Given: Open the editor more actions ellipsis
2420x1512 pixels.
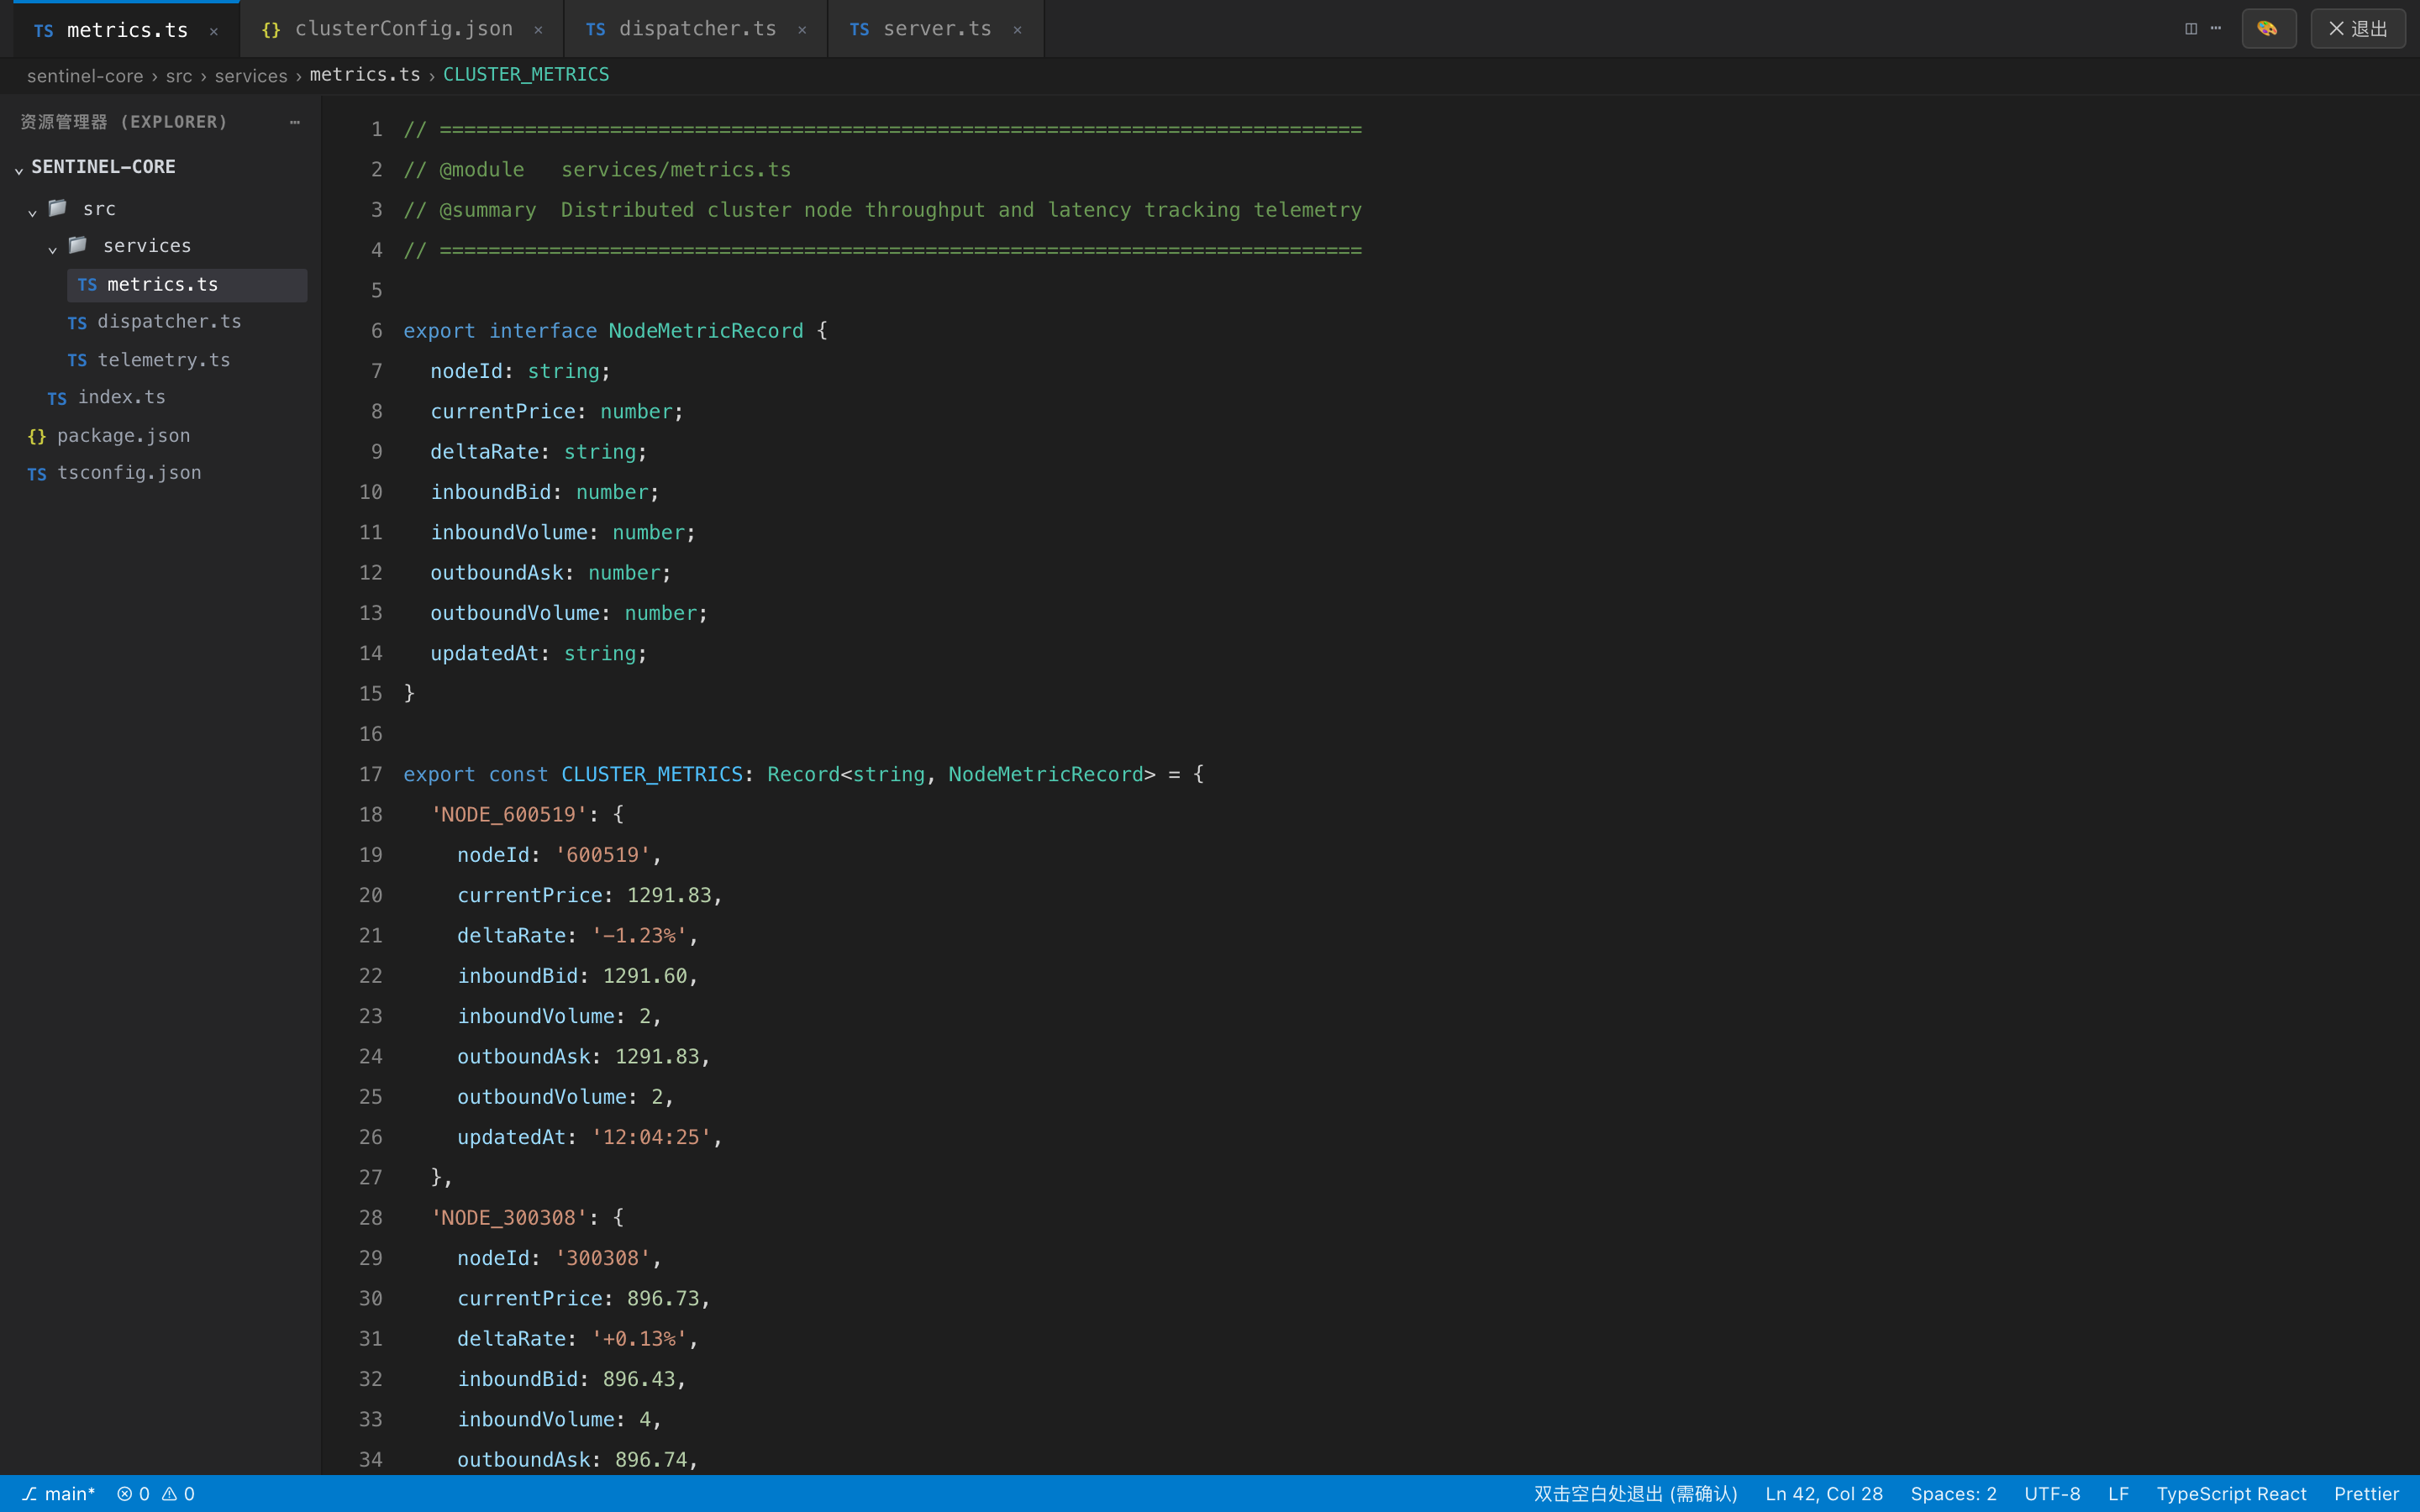Looking at the screenshot, I should [x=2216, y=29].
